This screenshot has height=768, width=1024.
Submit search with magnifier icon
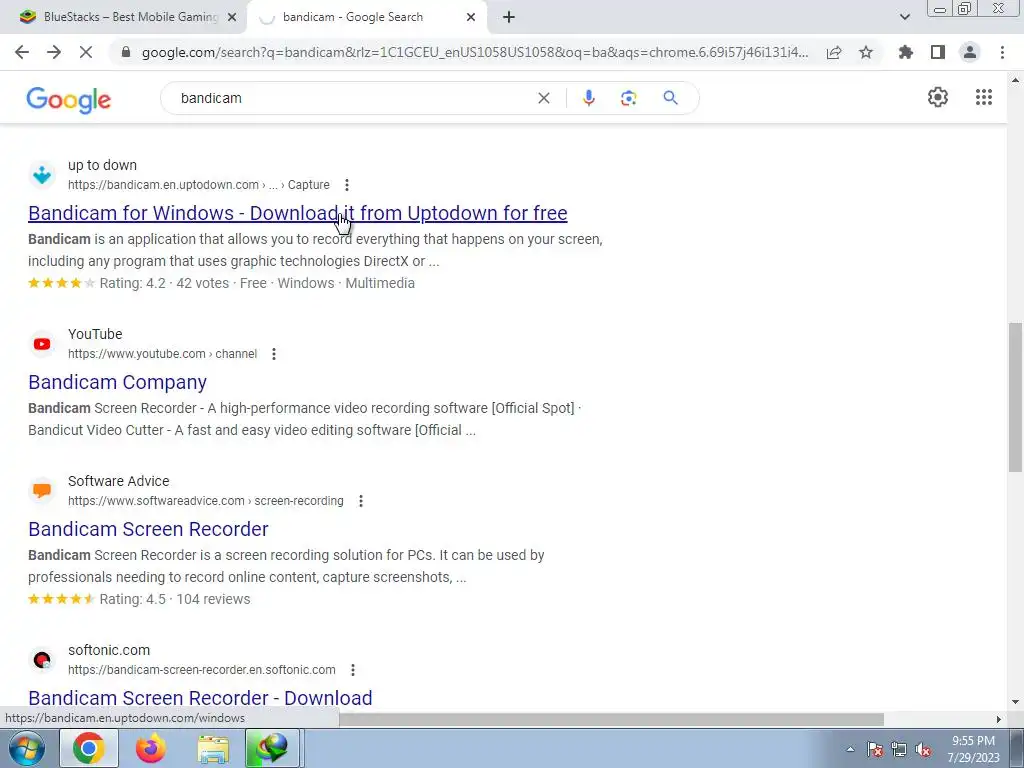(x=670, y=98)
